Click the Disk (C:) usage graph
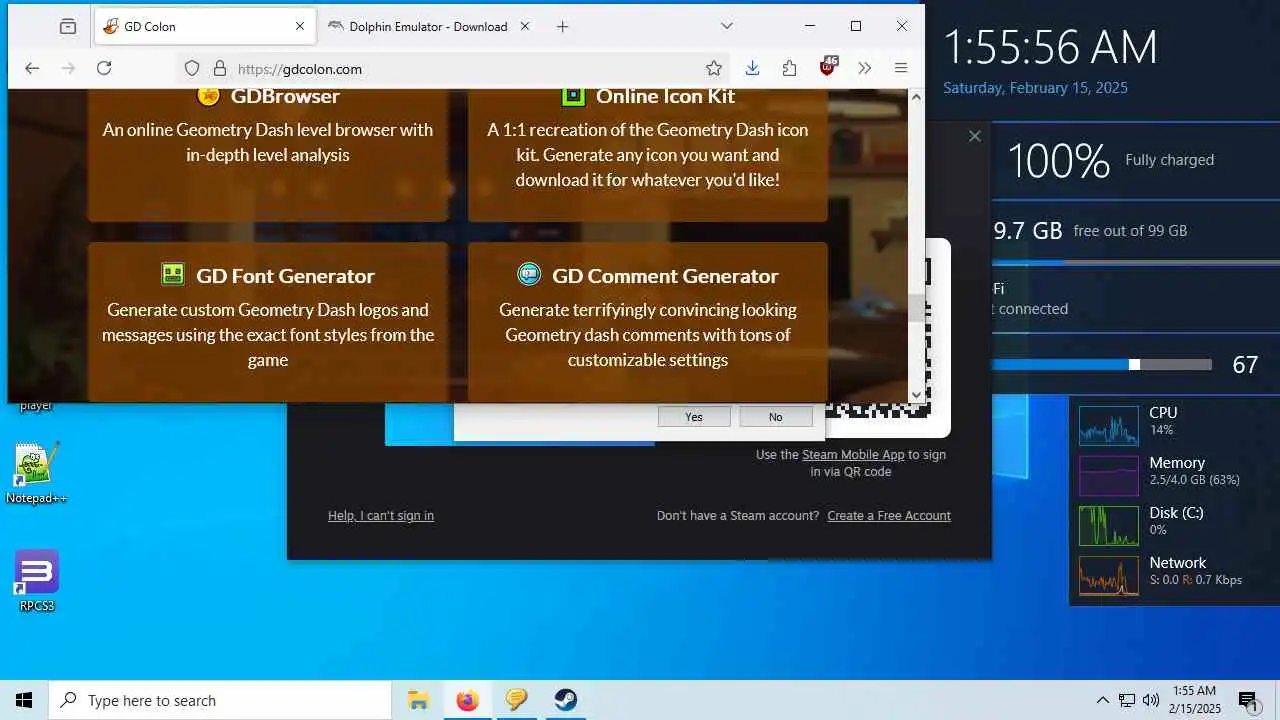1280x720 pixels. click(1108, 526)
